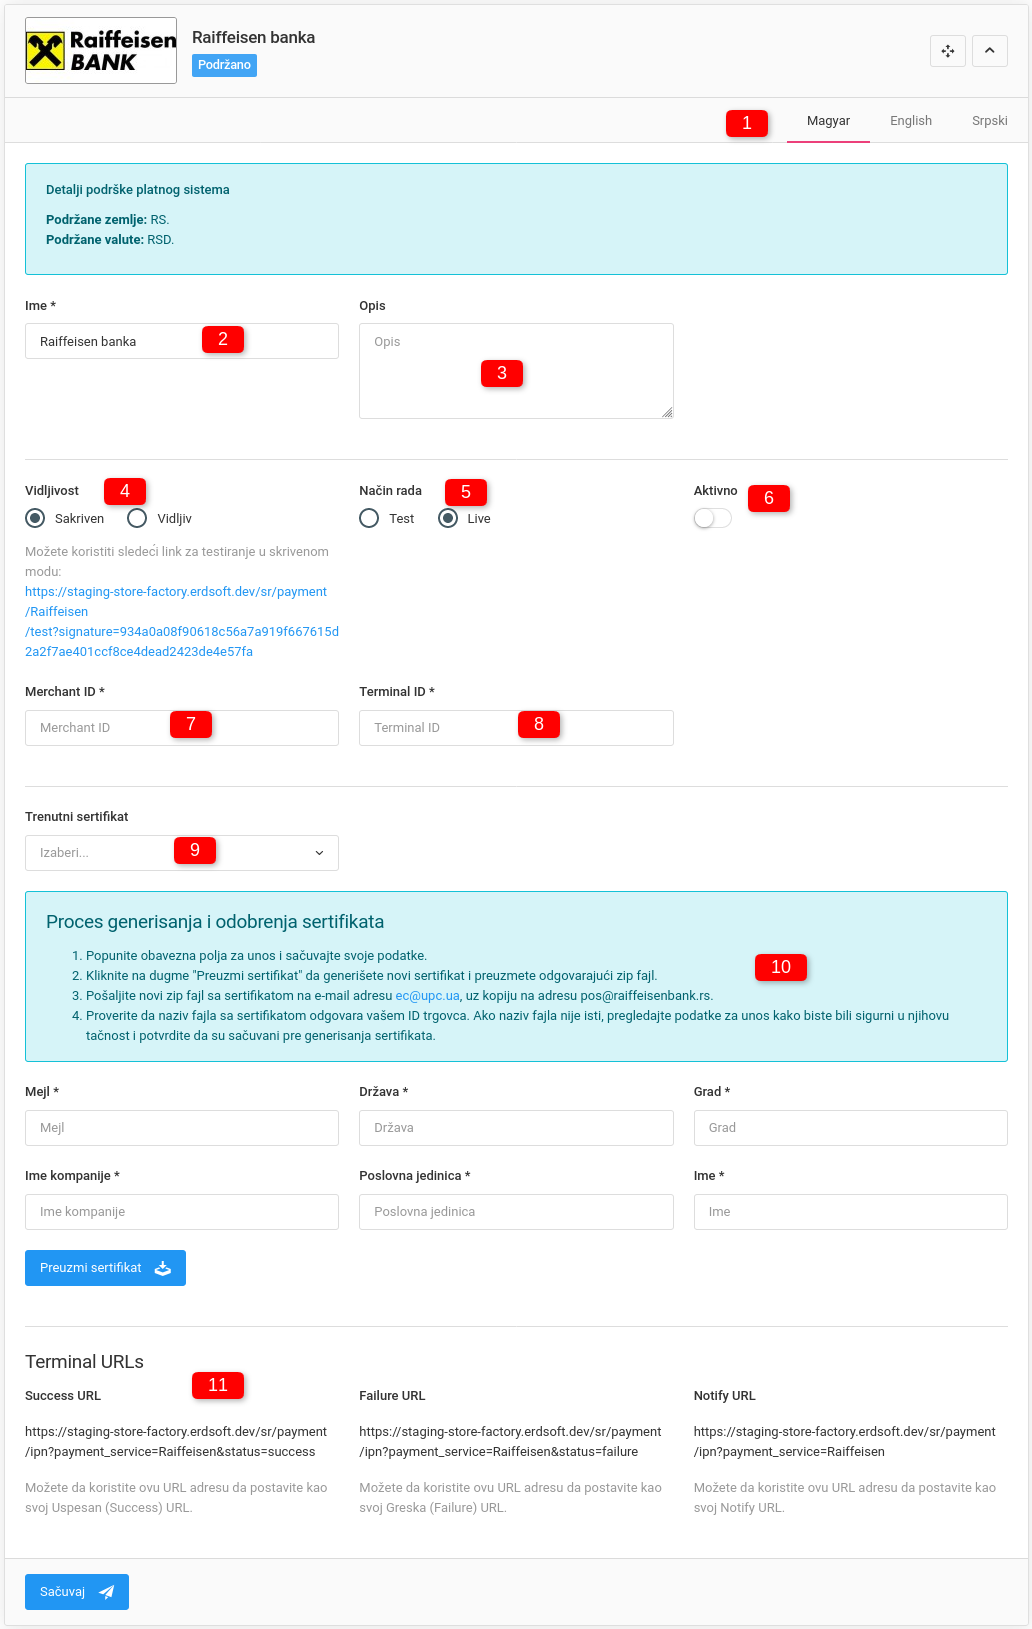
Task: Click the Success URL address text
Action: click(x=176, y=1442)
